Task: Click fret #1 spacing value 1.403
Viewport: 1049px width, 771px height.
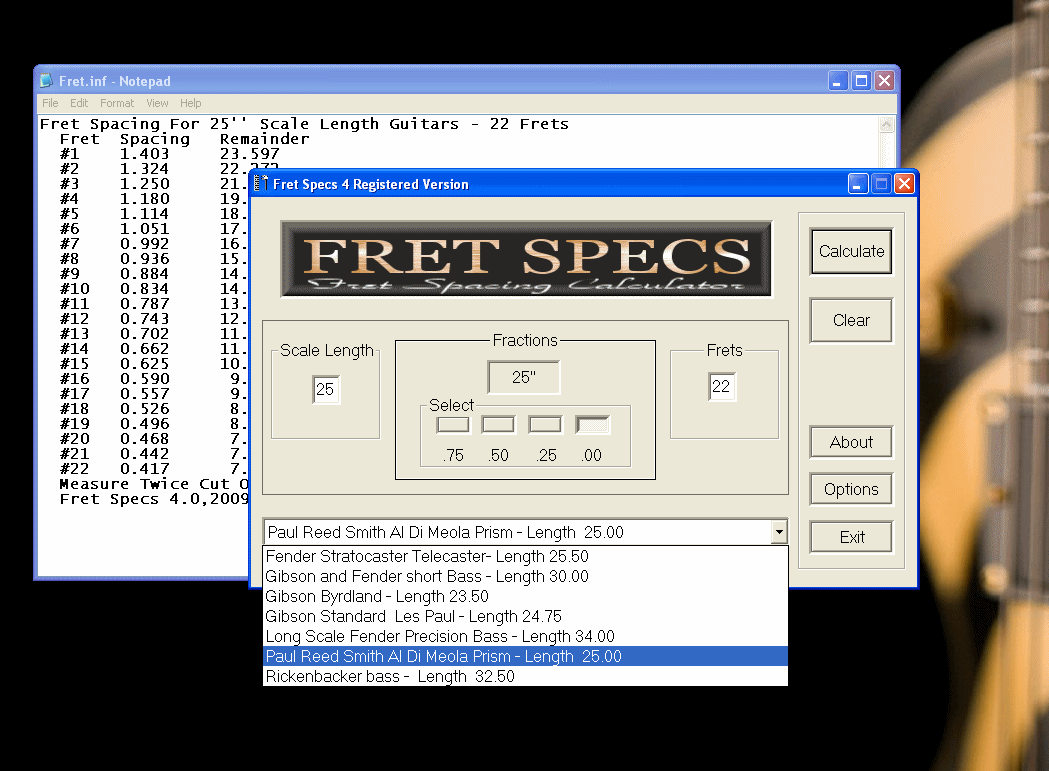Action: (x=145, y=154)
